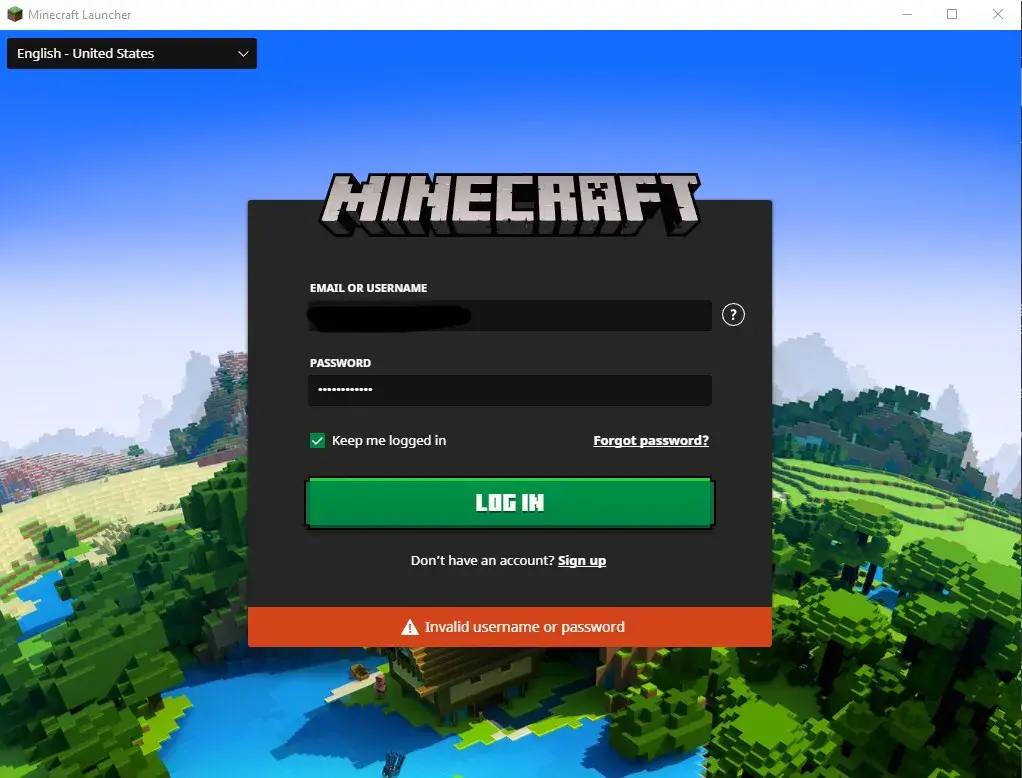The height and width of the screenshot is (778, 1022).
Task: Click the Minecraft Launcher title bar text
Action: (80, 15)
